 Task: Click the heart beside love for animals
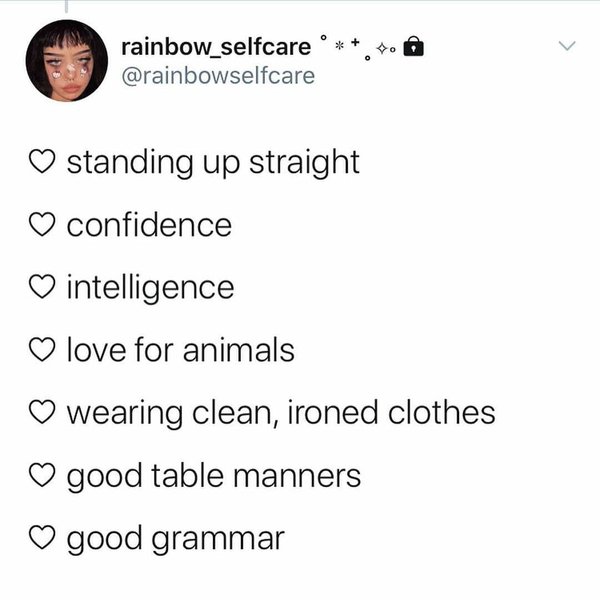pyautogui.click(x=44, y=350)
